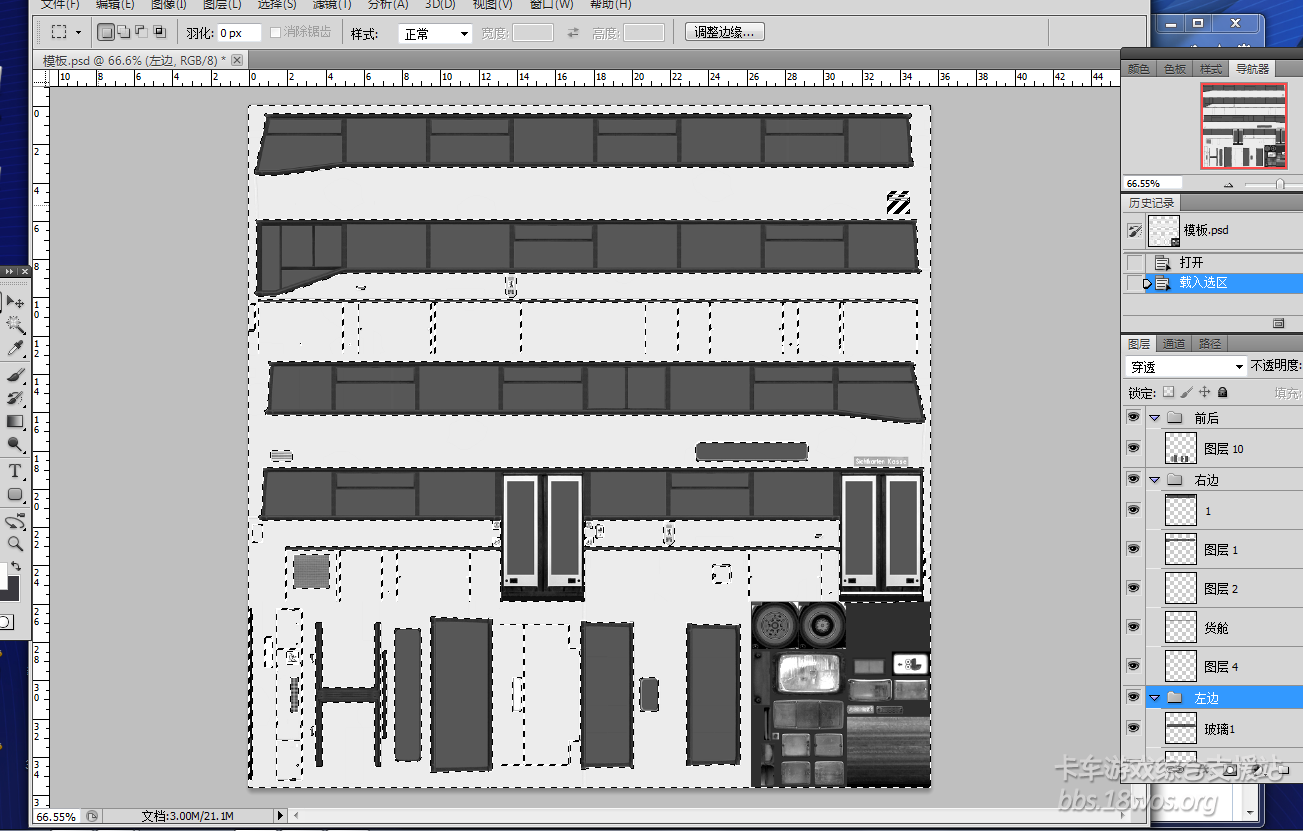Screen dimensions: 1303x831
Task: Hide the 货舱 layer
Action: (1133, 627)
